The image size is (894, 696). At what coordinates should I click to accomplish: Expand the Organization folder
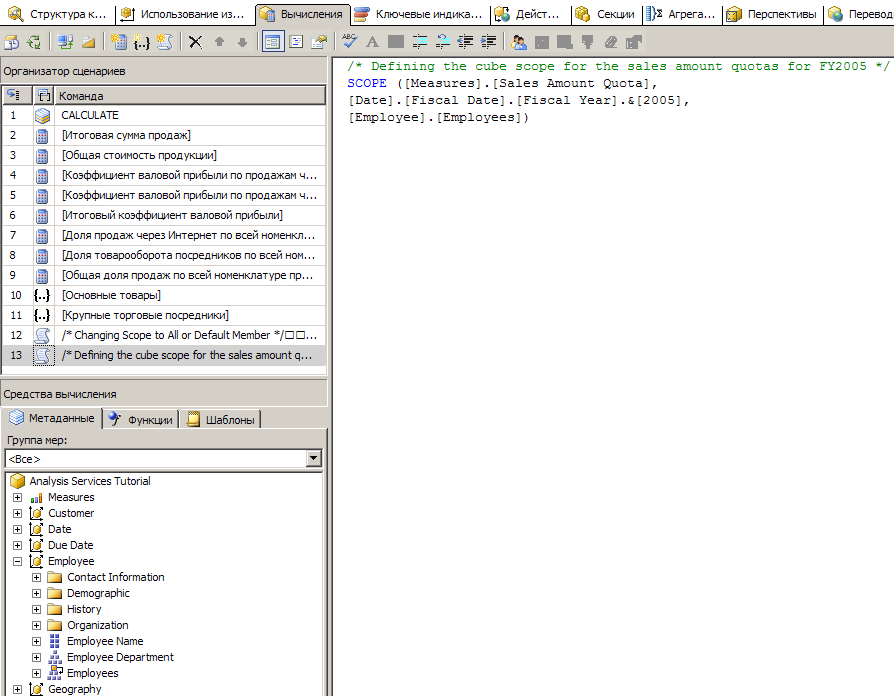(36, 625)
